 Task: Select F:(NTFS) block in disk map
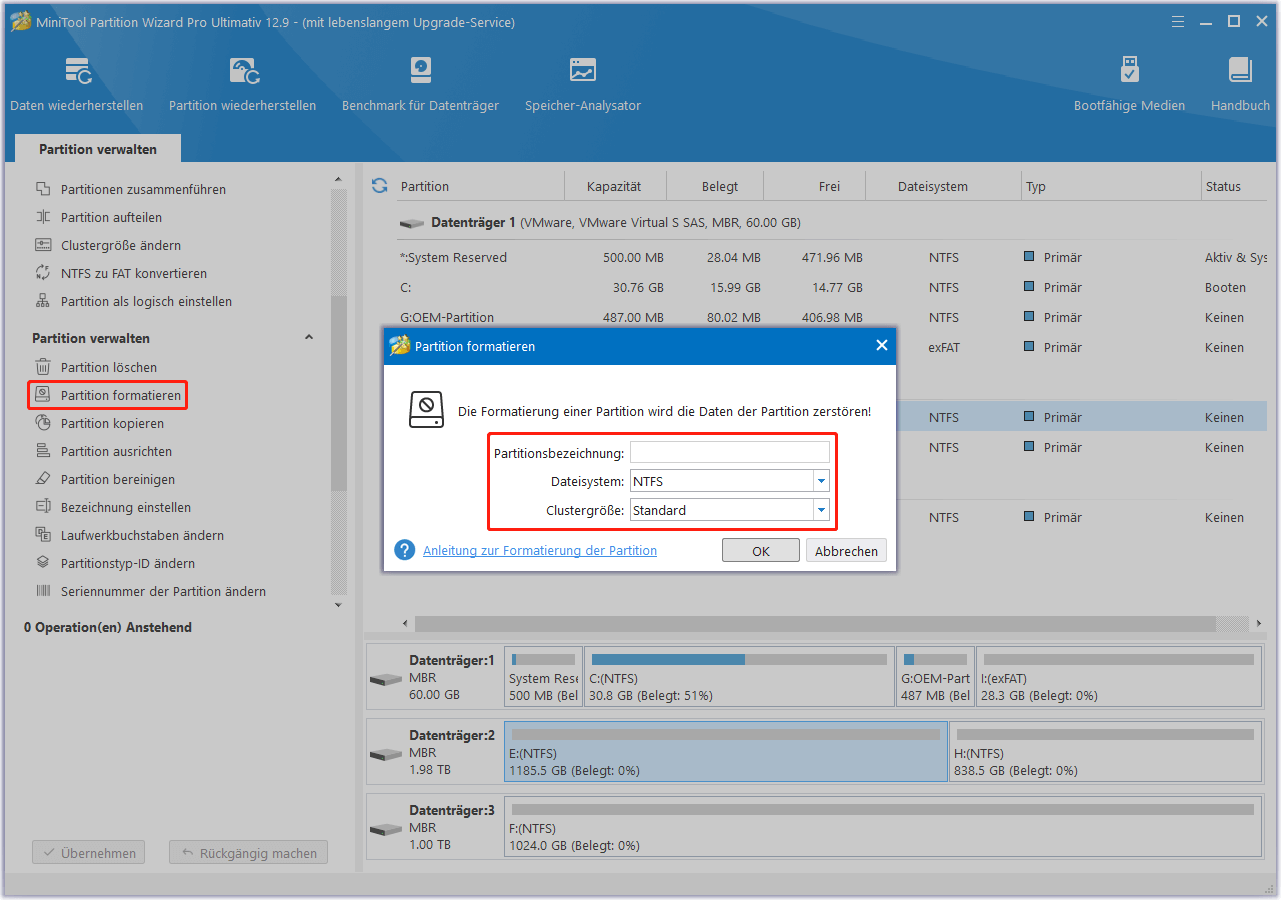[x=883, y=827]
